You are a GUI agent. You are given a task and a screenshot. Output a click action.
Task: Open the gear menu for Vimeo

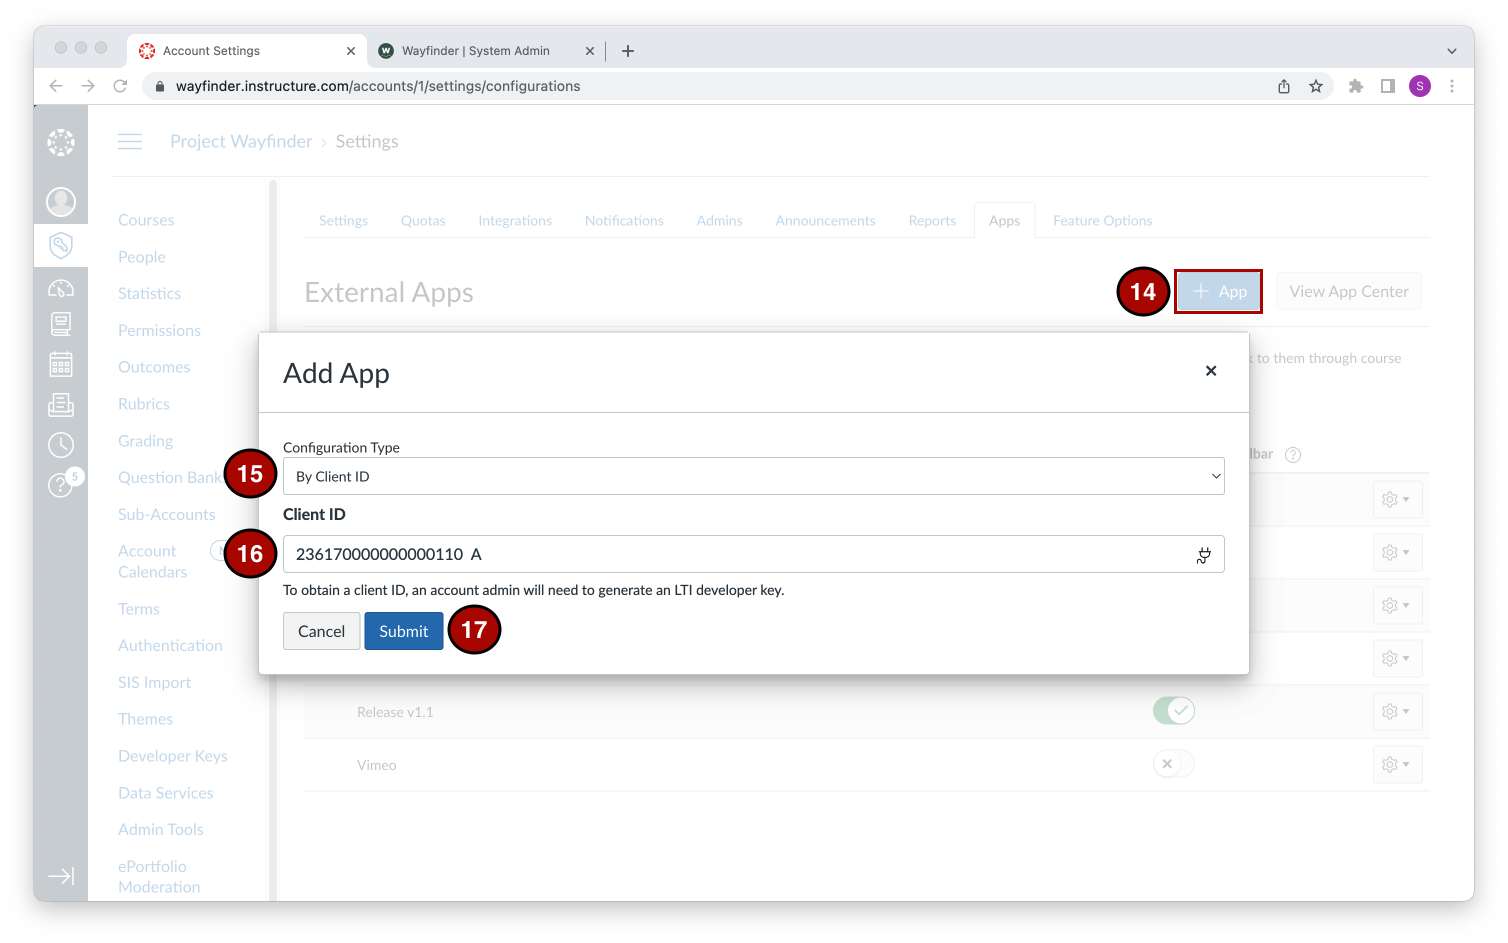(x=1396, y=764)
